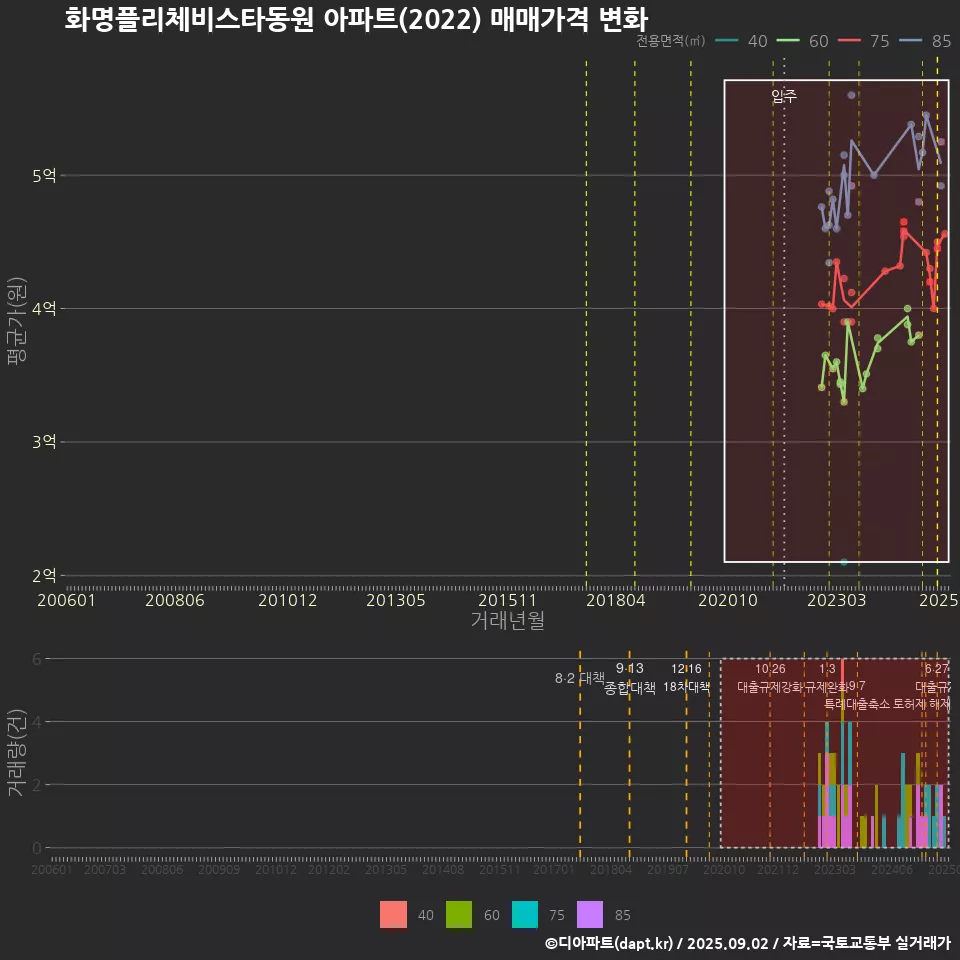Click 202406 on the volume chart x-axis

(x=891, y=869)
